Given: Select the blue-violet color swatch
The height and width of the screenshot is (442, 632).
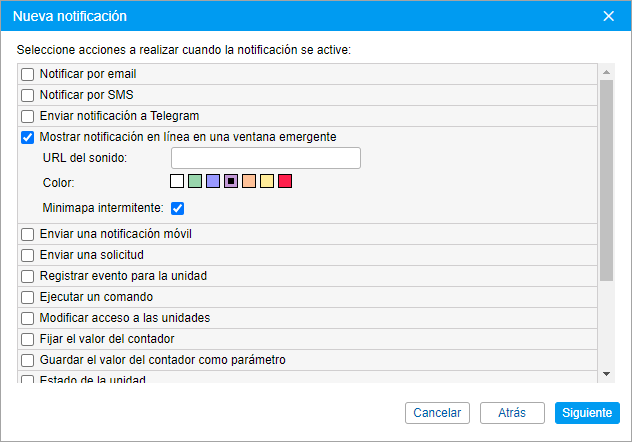Looking at the screenshot, I should [x=213, y=181].
